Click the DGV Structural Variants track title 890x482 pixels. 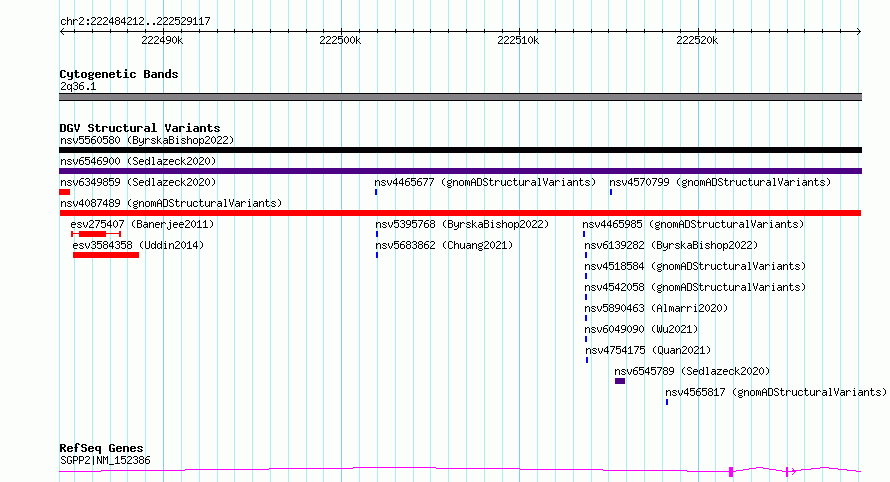(x=140, y=128)
